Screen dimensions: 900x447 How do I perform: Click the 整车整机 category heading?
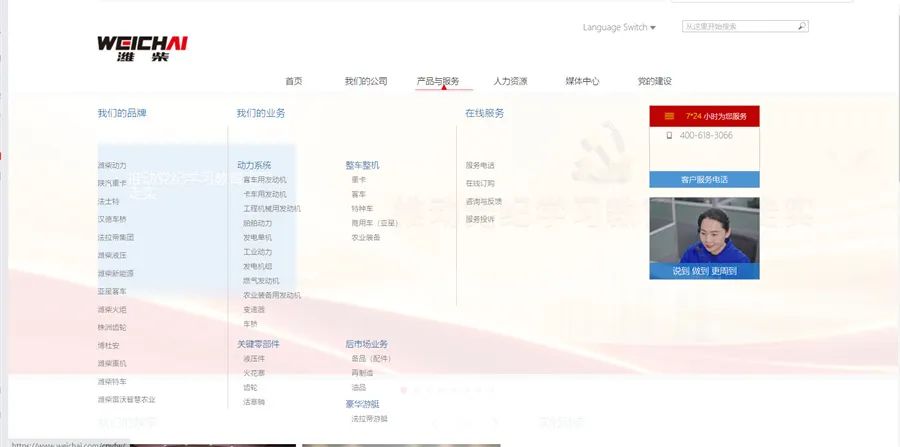point(362,165)
